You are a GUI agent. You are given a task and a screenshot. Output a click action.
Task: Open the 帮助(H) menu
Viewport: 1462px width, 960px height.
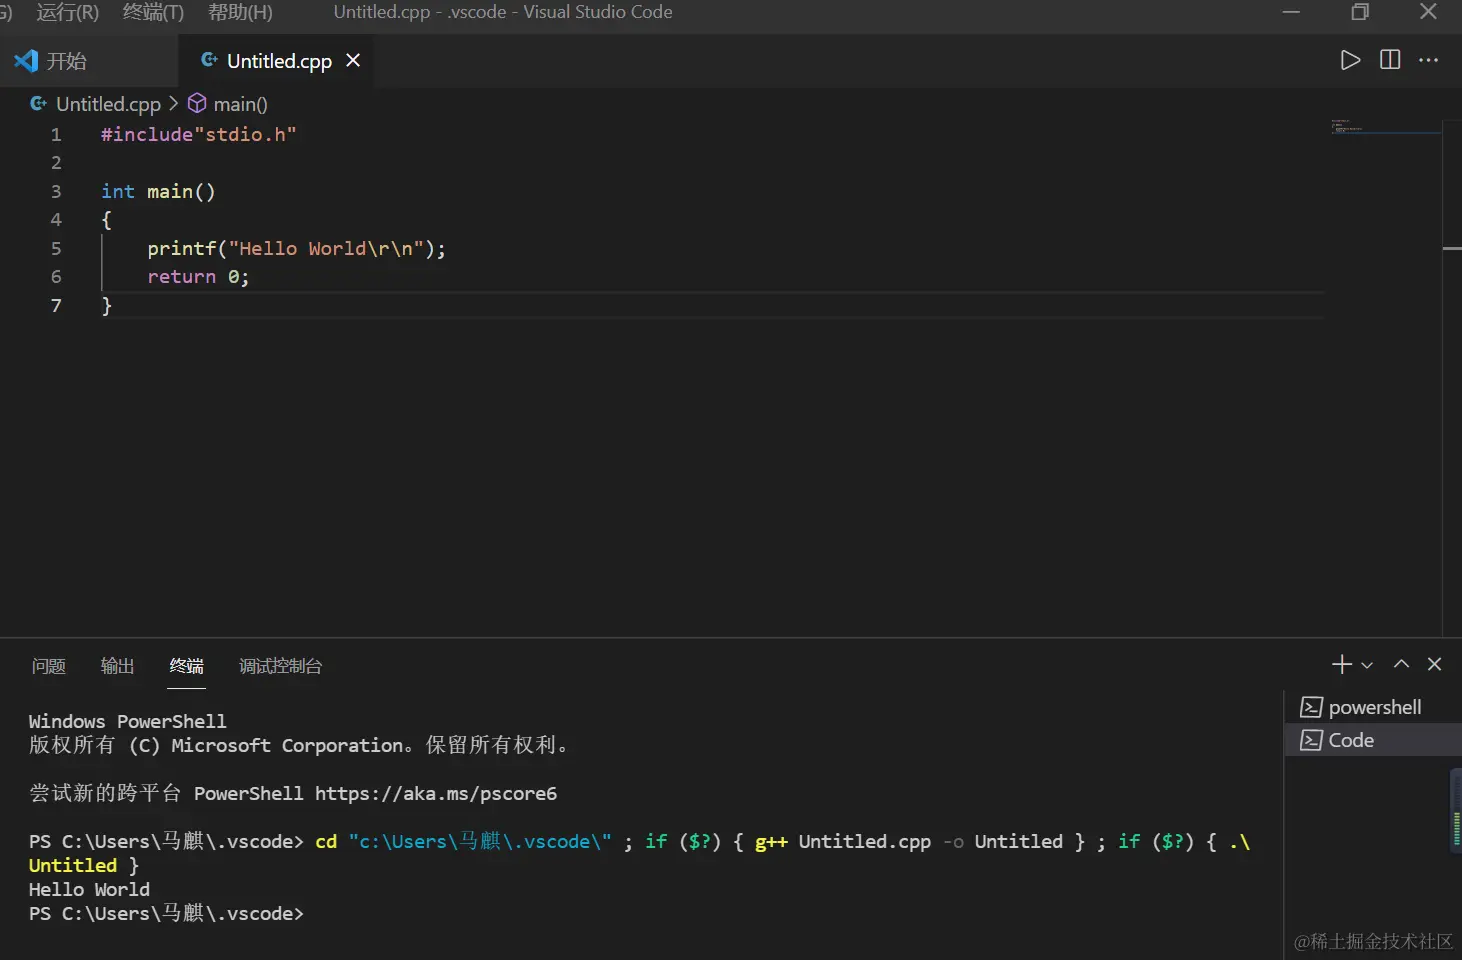(240, 12)
